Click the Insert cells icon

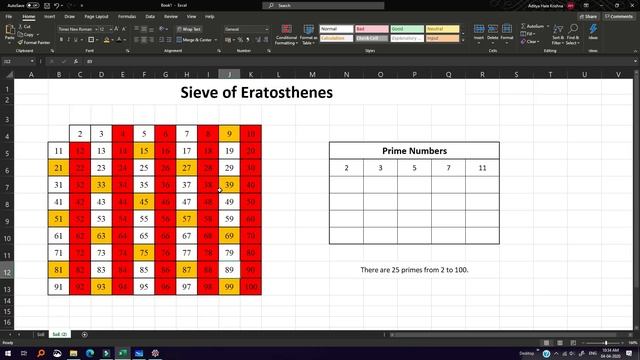[479, 29]
